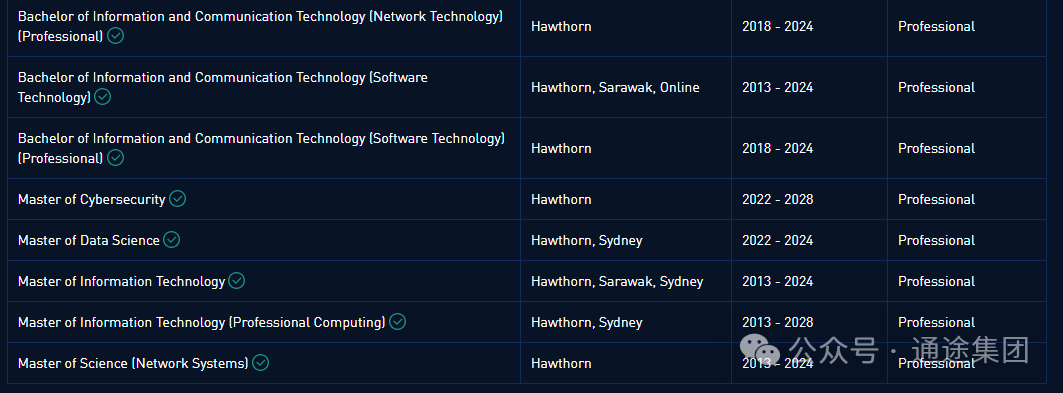Select the Master of Cybersecurity course name

click(92, 199)
